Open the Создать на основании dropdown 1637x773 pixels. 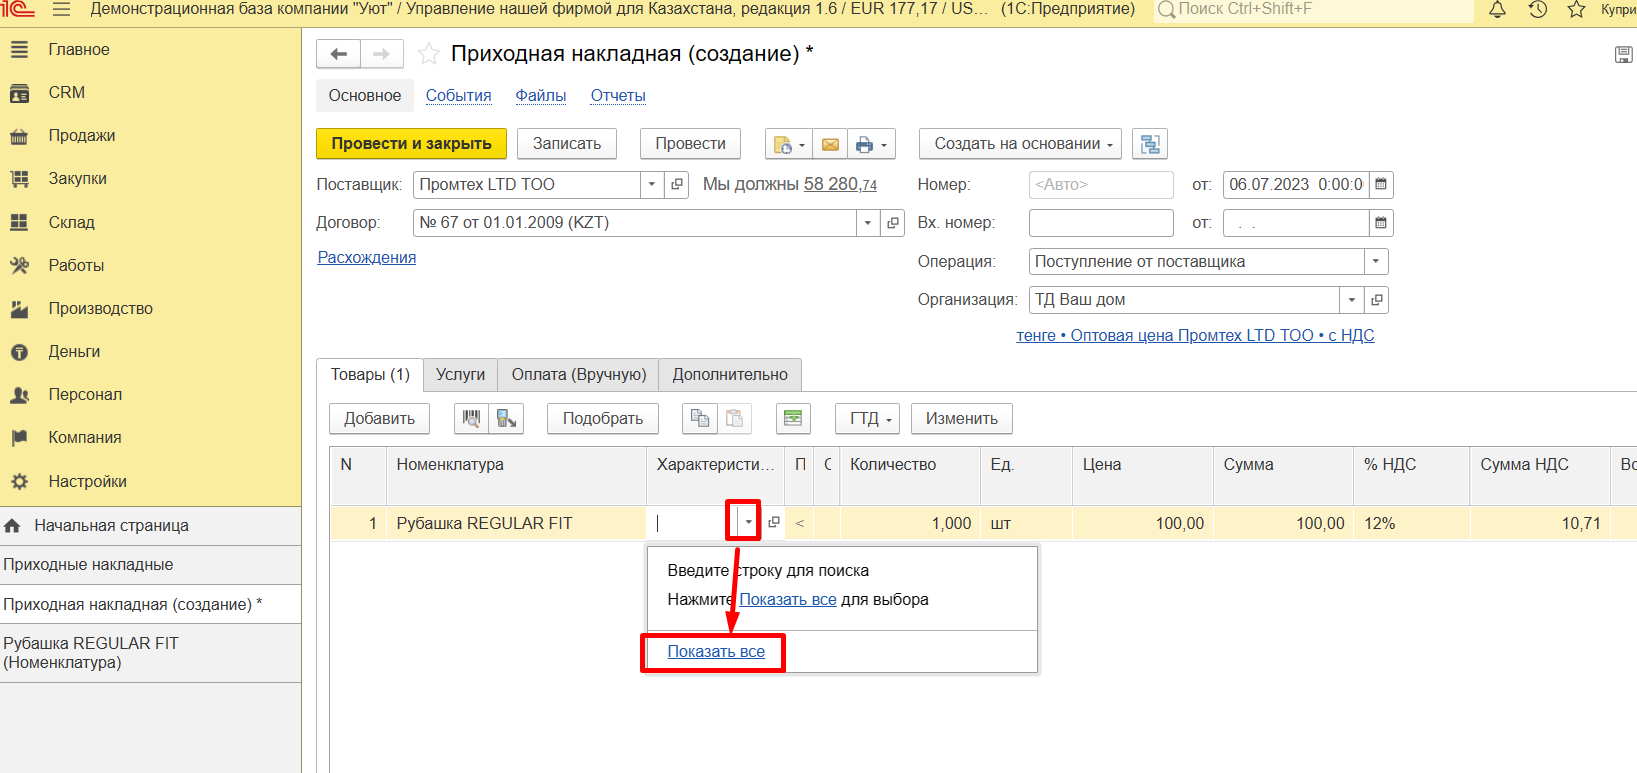click(1020, 144)
